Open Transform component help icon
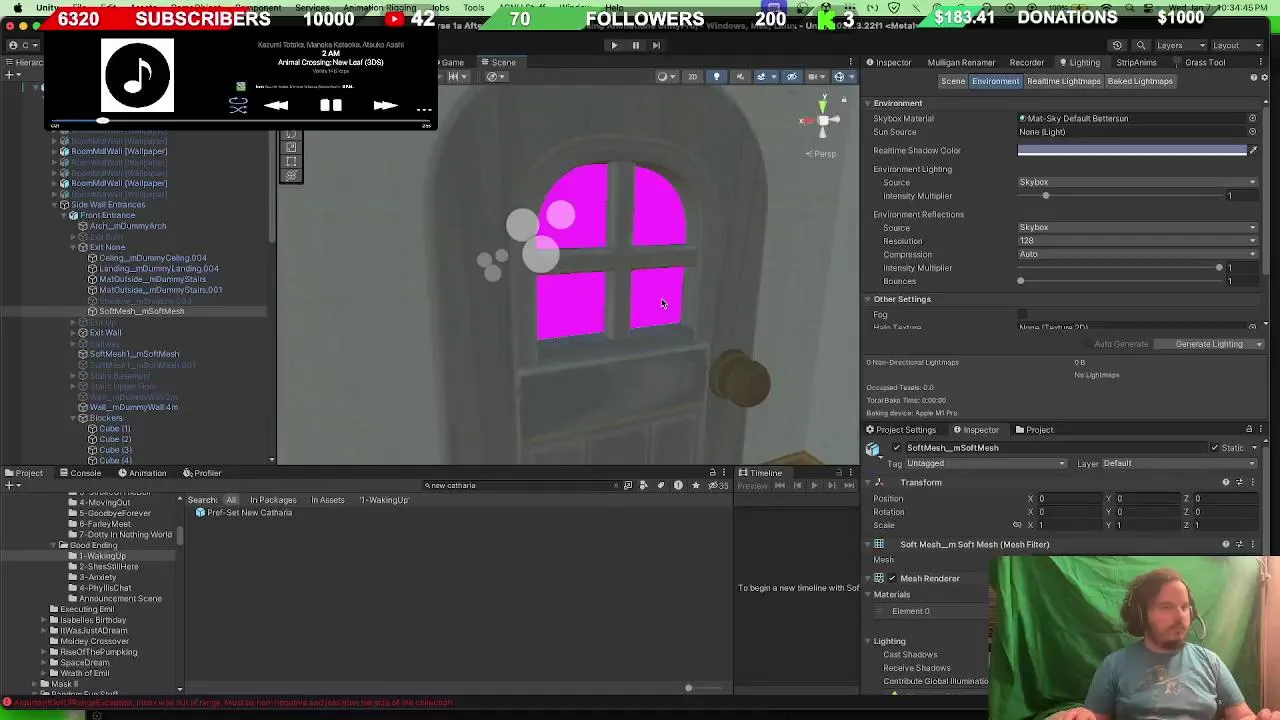1280x720 pixels. [x=1226, y=483]
